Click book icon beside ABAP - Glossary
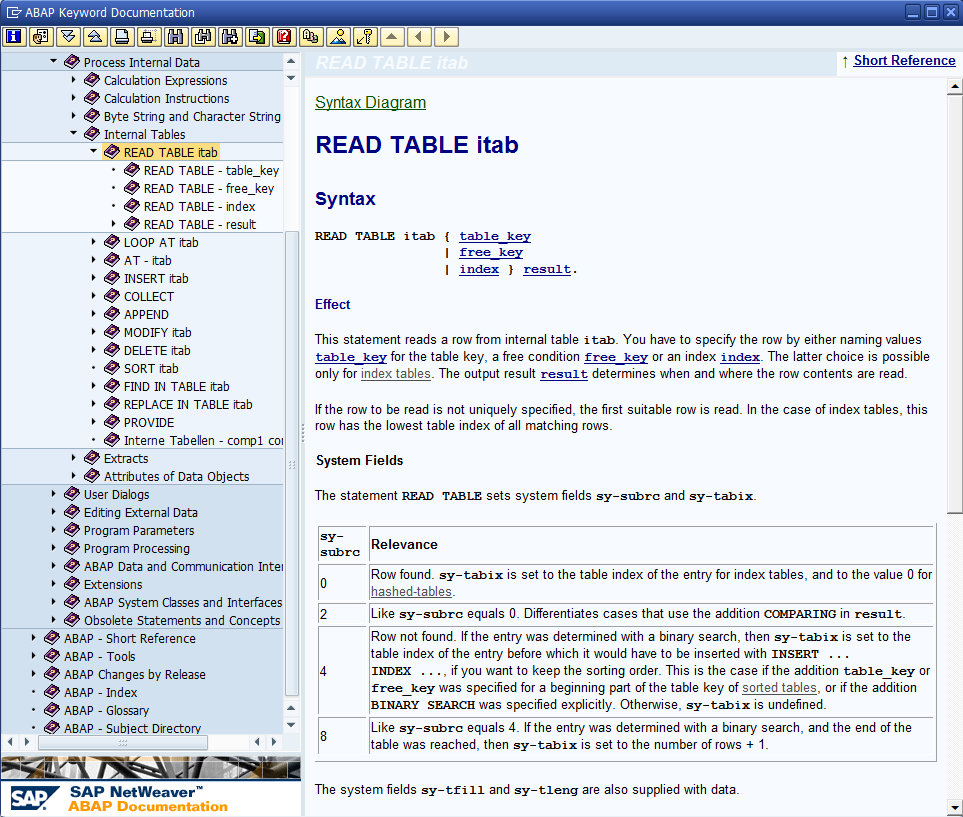Image resolution: width=963 pixels, height=817 pixels. tap(52, 710)
